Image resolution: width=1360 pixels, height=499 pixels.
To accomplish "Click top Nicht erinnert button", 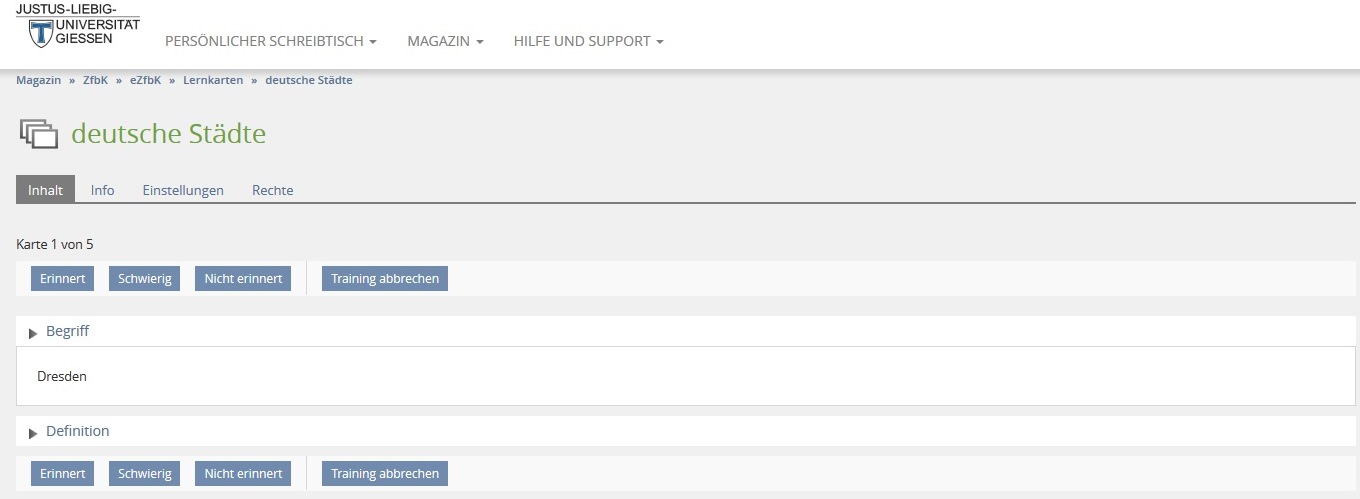I will 243,279.
